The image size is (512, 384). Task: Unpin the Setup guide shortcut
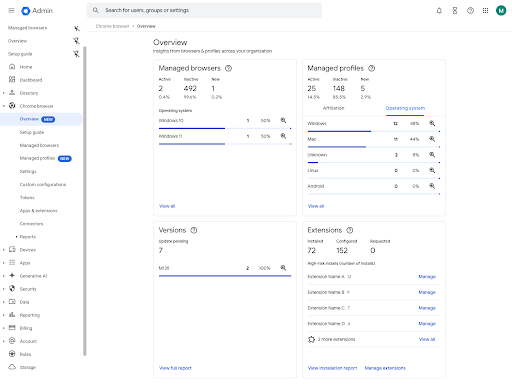(76, 54)
